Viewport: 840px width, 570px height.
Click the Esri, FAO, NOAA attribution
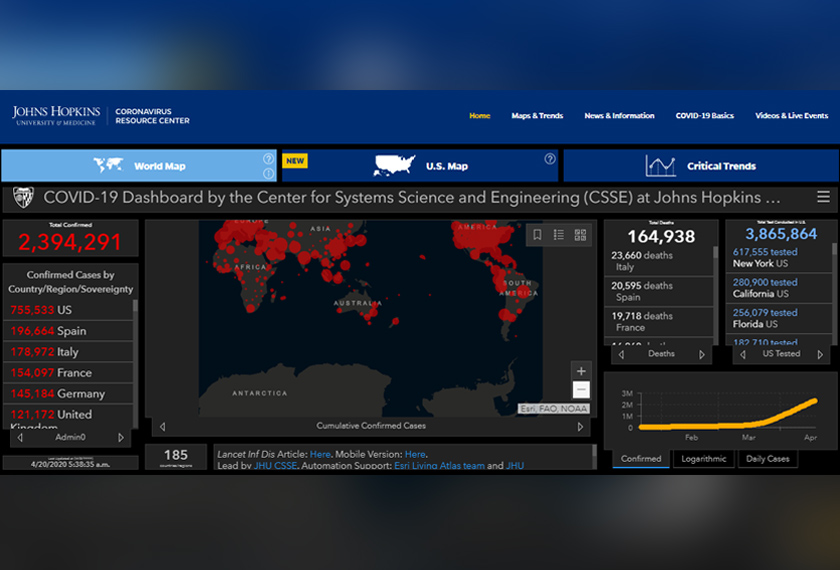(553, 409)
